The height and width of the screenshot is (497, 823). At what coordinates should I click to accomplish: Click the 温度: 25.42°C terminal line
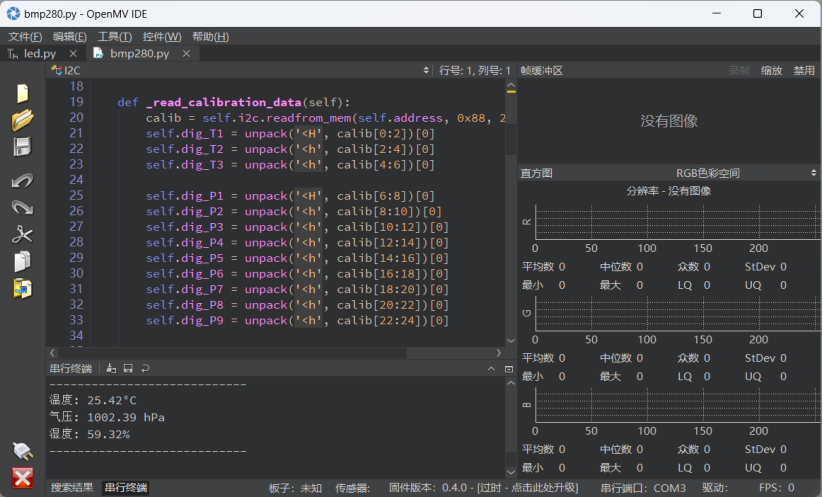(93, 400)
